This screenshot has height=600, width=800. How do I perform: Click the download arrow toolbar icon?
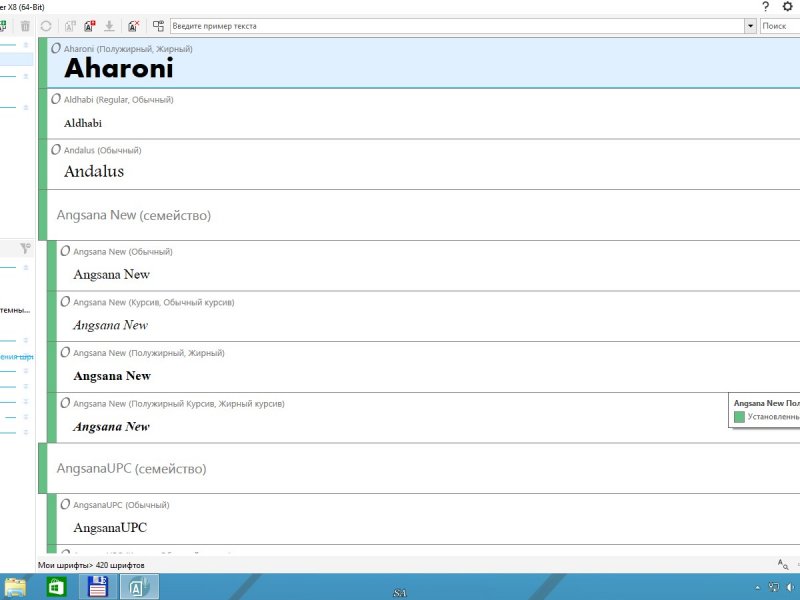coord(109,26)
